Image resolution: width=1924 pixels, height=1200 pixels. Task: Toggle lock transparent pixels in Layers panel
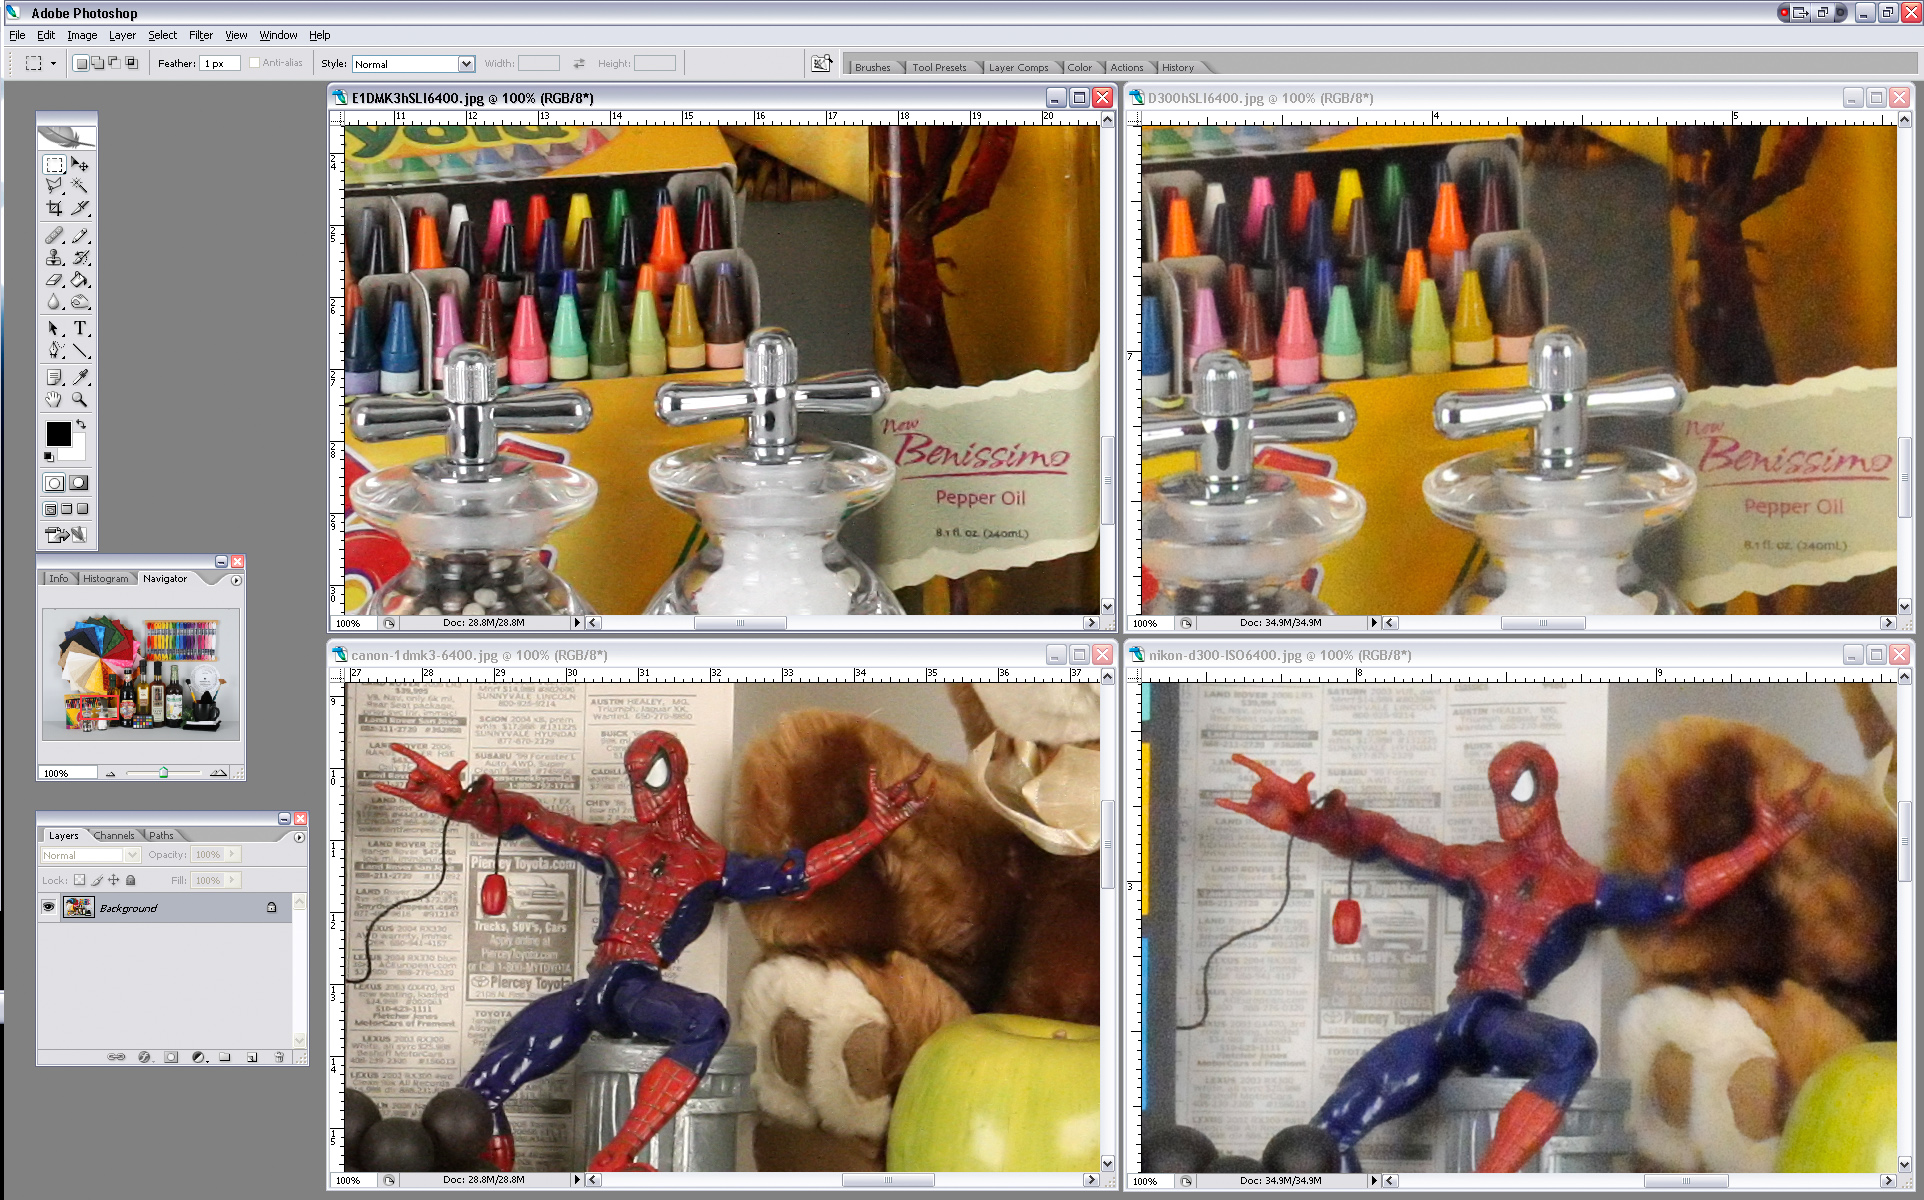coord(79,880)
